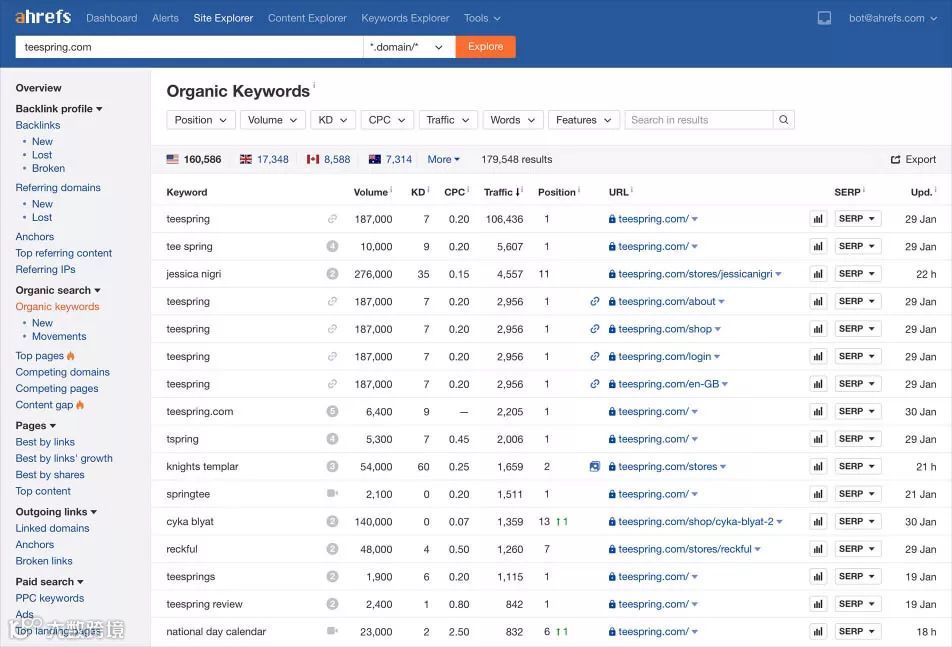Collapse the Backlink profile sidebar section
This screenshot has height=647, width=952.
[x=59, y=109]
